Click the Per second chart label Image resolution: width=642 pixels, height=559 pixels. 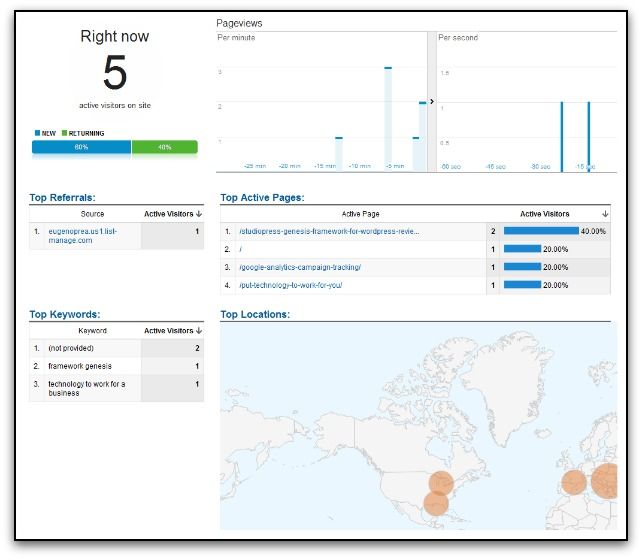pyautogui.click(x=458, y=38)
